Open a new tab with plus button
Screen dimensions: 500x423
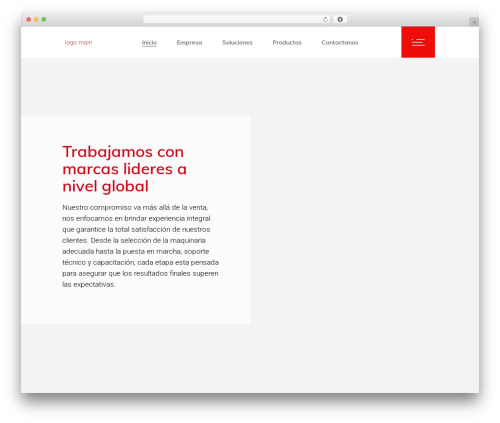[474, 22]
